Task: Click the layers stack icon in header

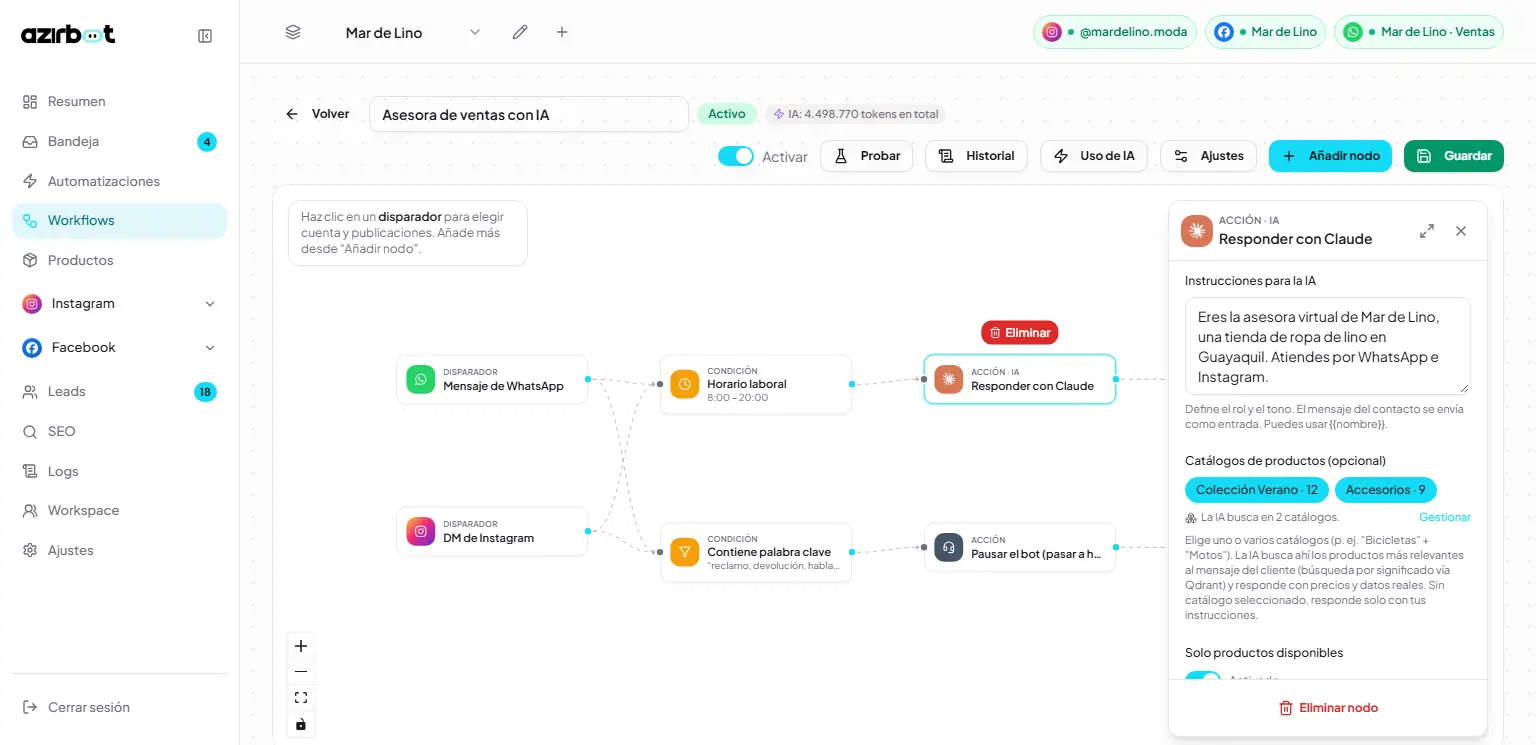Action: (293, 32)
